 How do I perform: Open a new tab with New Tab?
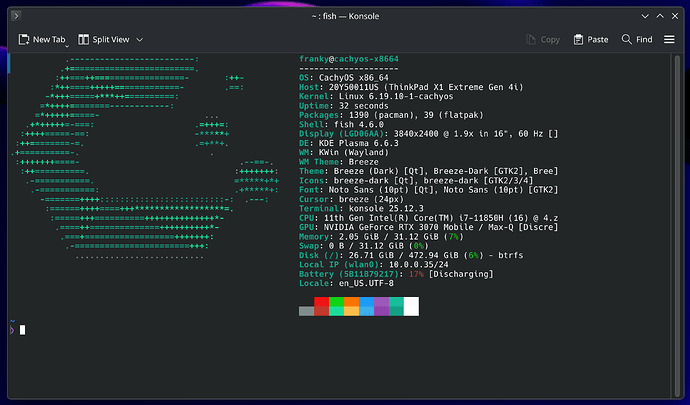click(x=42, y=40)
